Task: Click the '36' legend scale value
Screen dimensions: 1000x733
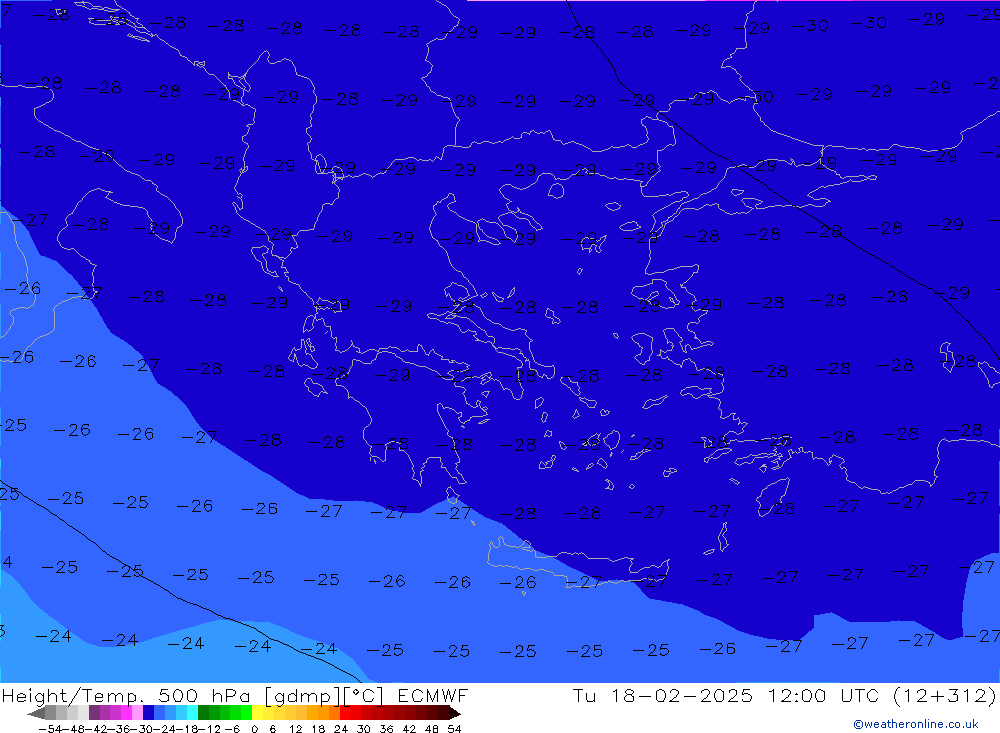Action: tap(386, 729)
